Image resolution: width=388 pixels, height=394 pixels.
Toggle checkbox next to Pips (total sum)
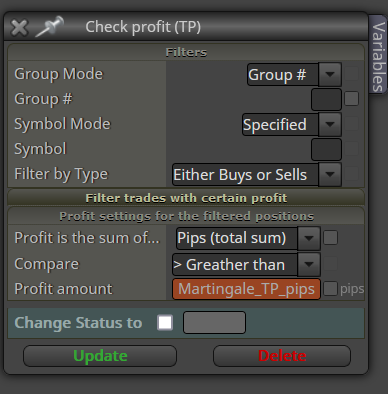click(x=330, y=238)
